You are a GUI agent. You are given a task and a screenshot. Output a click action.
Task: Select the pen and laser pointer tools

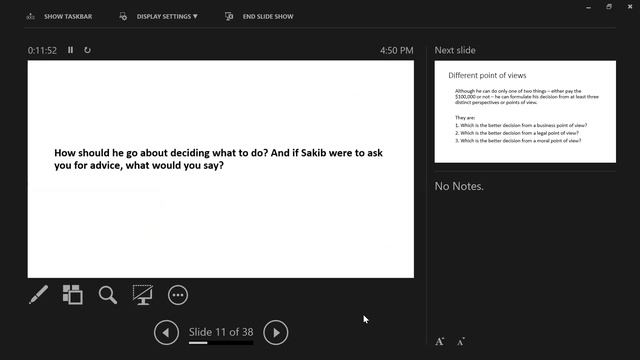pyautogui.click(x=38, y=295)
